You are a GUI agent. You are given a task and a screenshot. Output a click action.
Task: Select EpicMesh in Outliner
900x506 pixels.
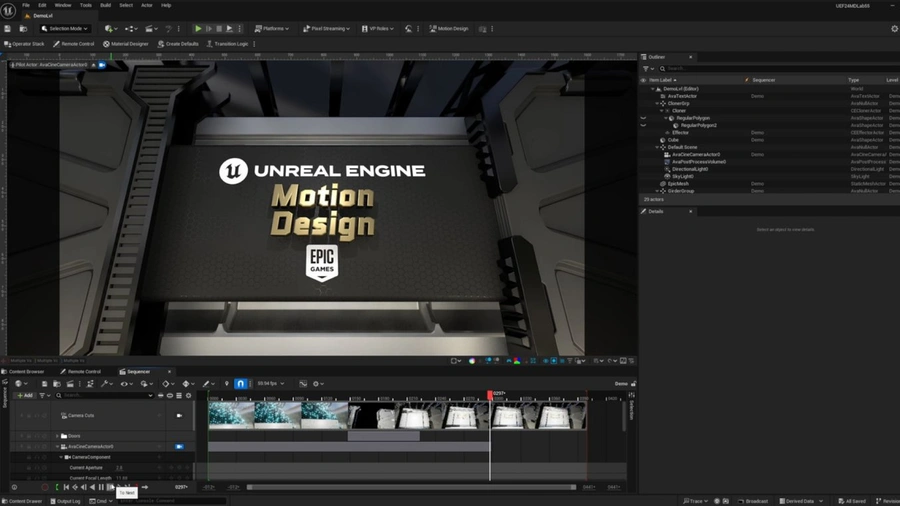tap(677, 184)
